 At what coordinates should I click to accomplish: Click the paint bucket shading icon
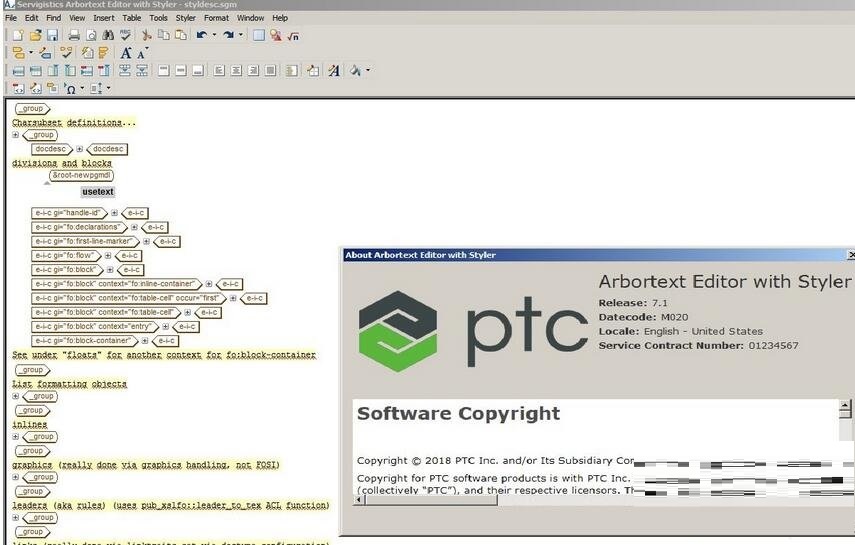click(x=356, y=70)
